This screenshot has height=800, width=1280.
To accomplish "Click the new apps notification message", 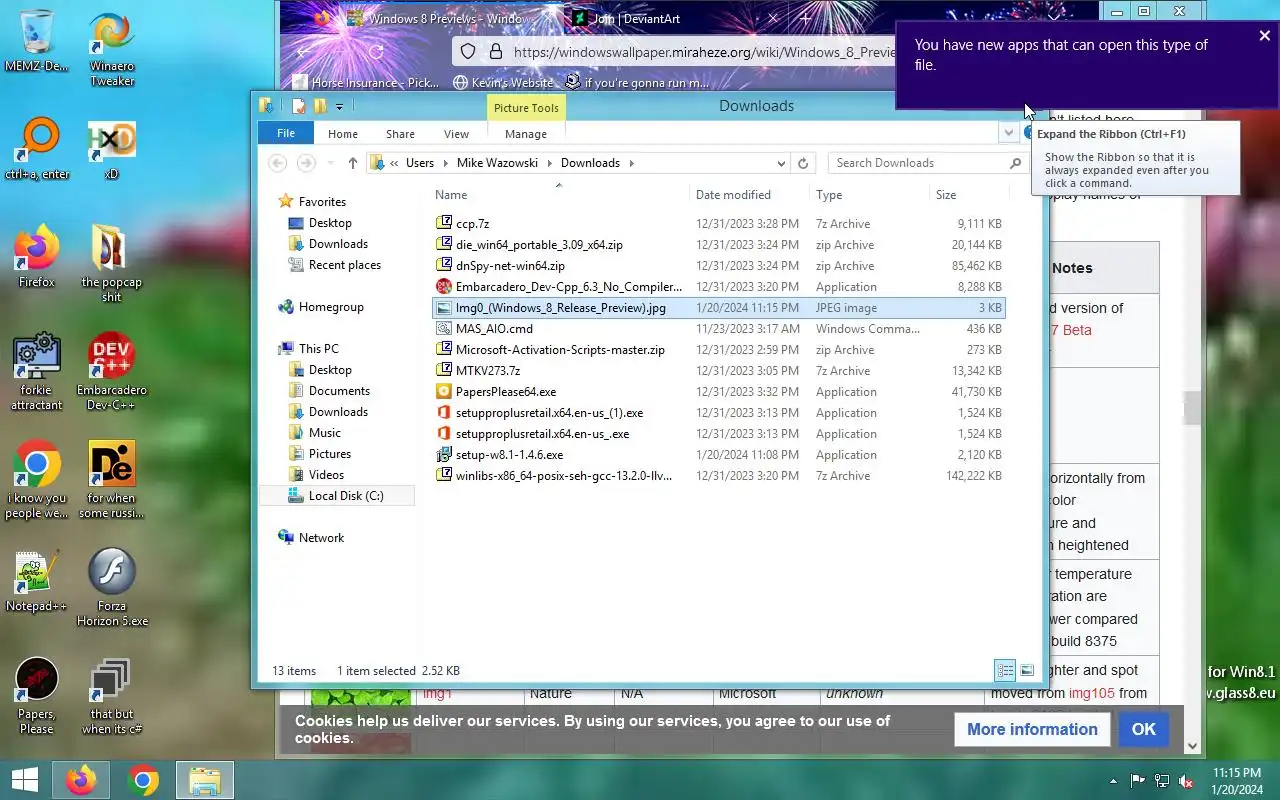I will (x=1061, y=55).
